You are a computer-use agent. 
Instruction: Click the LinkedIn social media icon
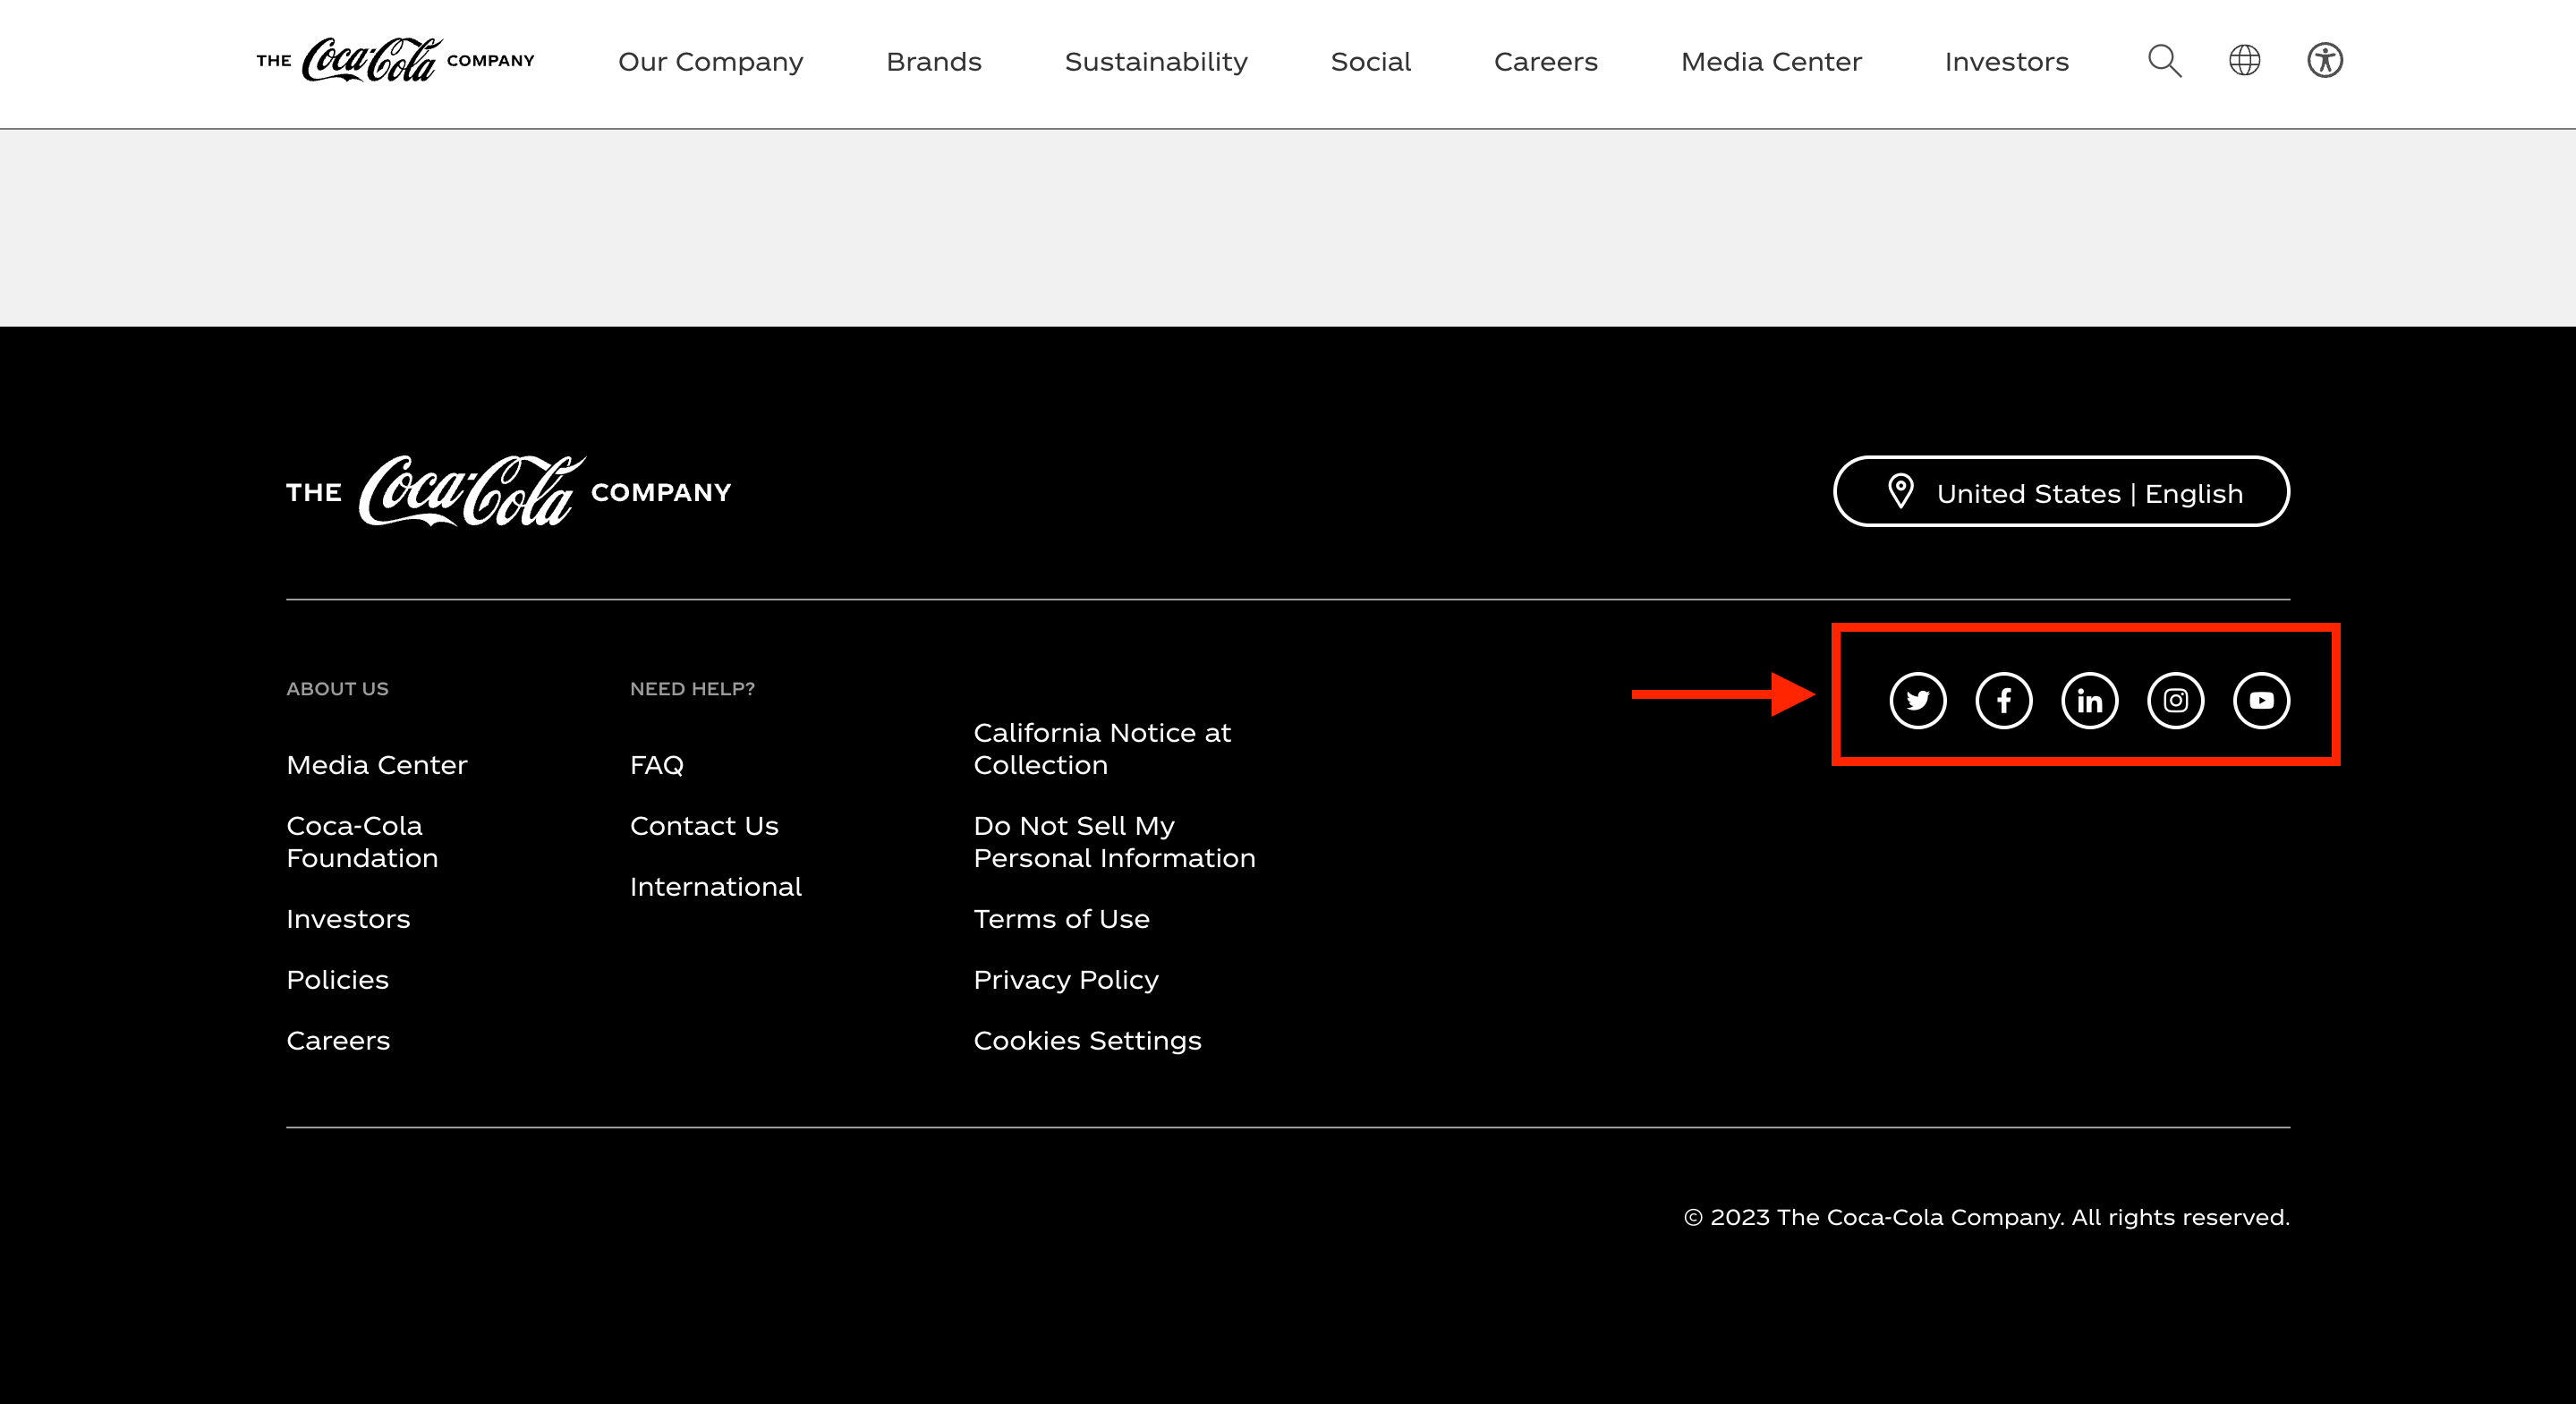click(2088, 701)
